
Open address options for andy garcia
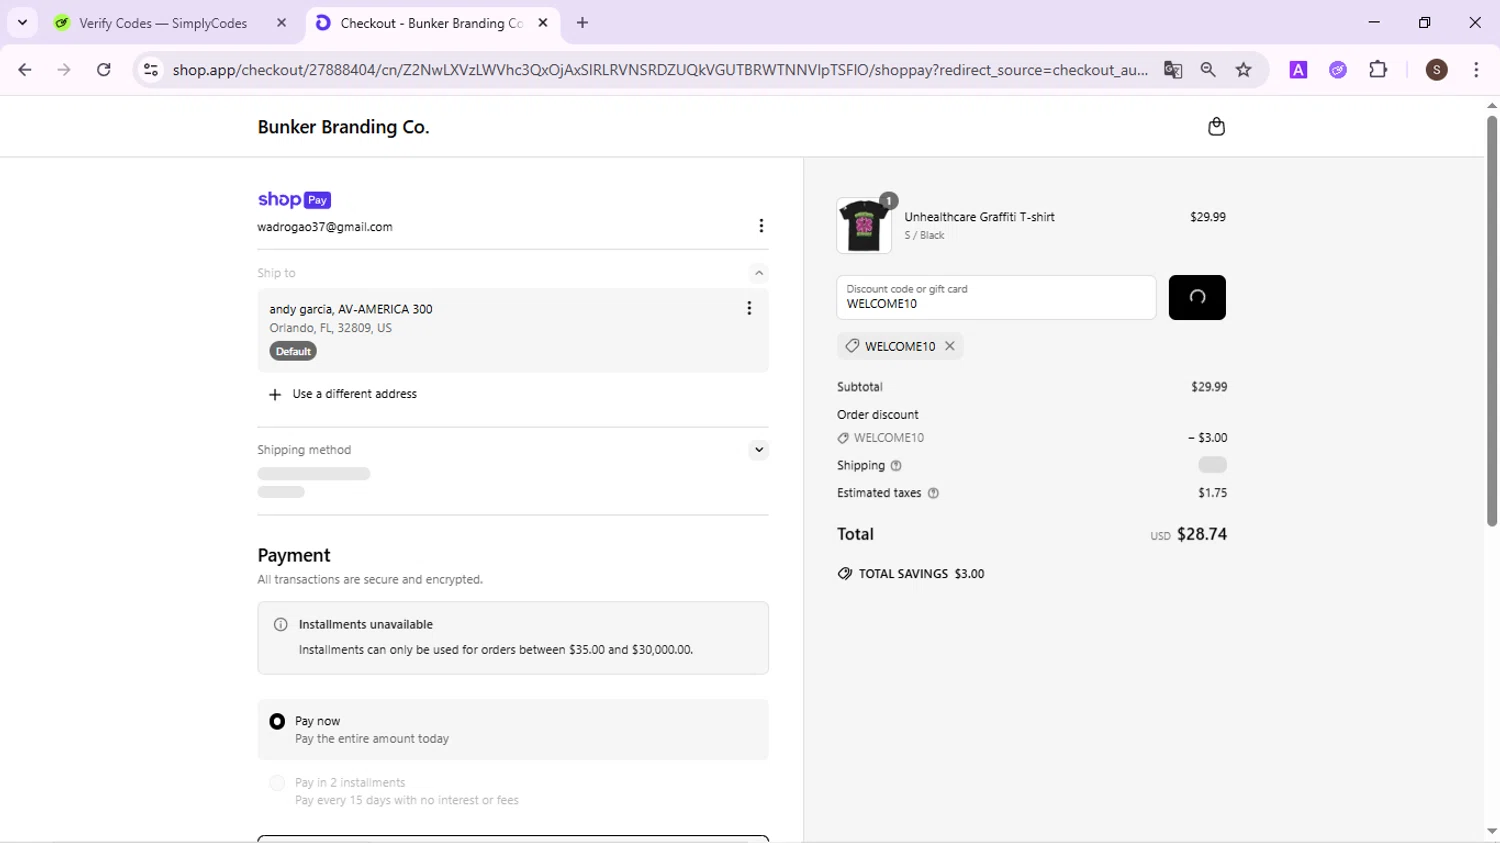pyautogui.click(x=749, y=308)
